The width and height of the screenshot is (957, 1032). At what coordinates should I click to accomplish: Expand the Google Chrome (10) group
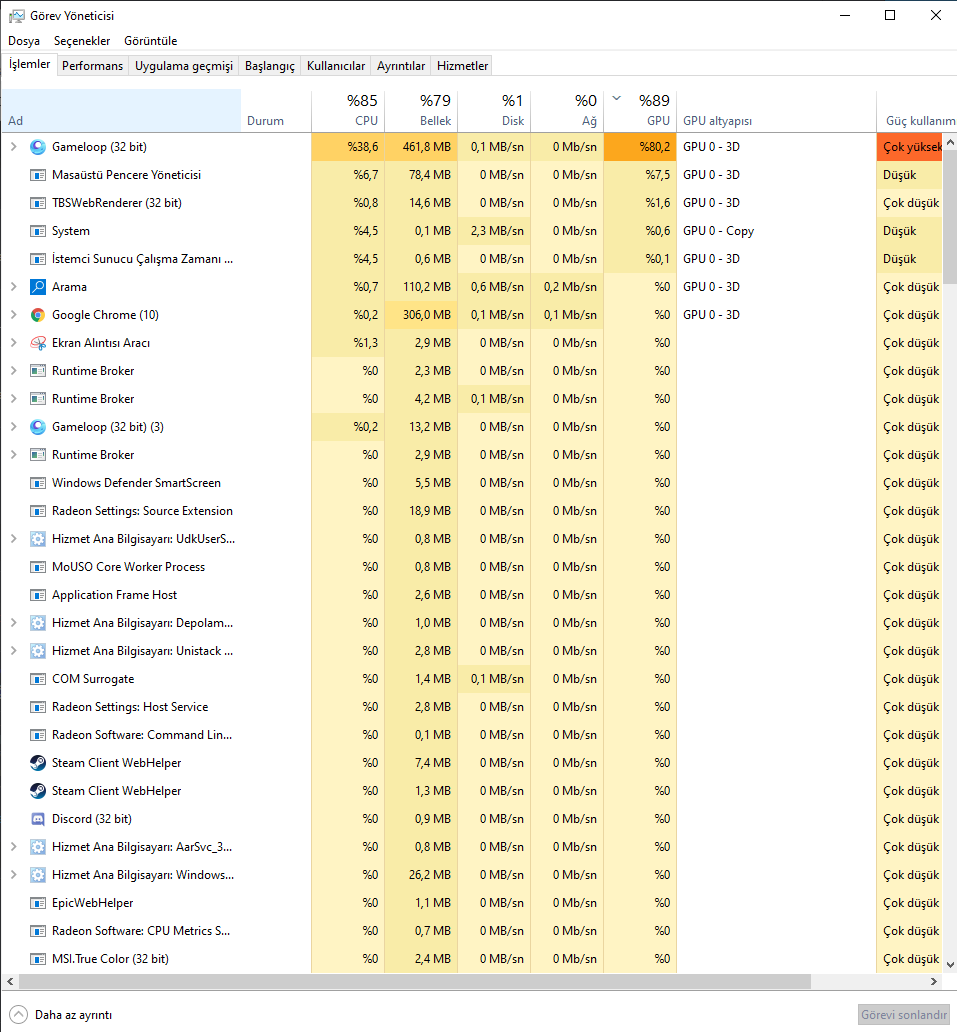coord(13,315)
